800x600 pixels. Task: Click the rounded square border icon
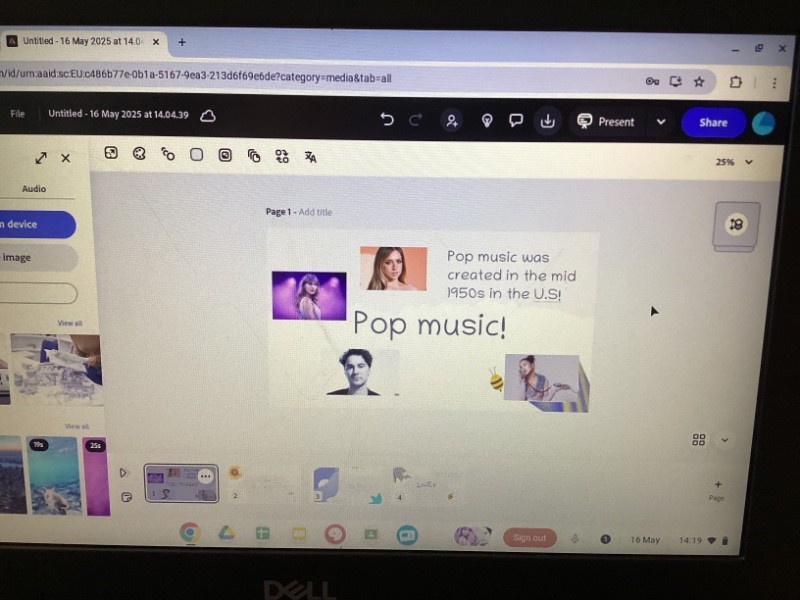click(196, 155)
